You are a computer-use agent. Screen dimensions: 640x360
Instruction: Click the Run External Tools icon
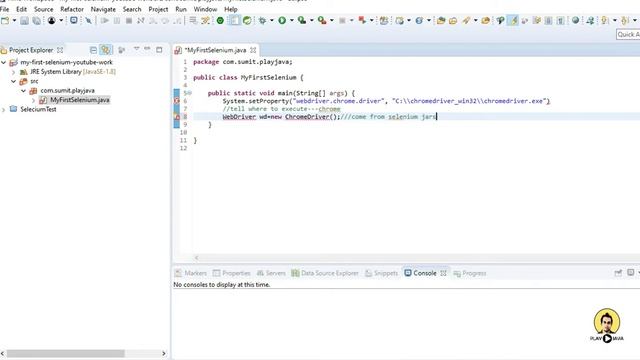pyautogui.click(x=322, y=20)
